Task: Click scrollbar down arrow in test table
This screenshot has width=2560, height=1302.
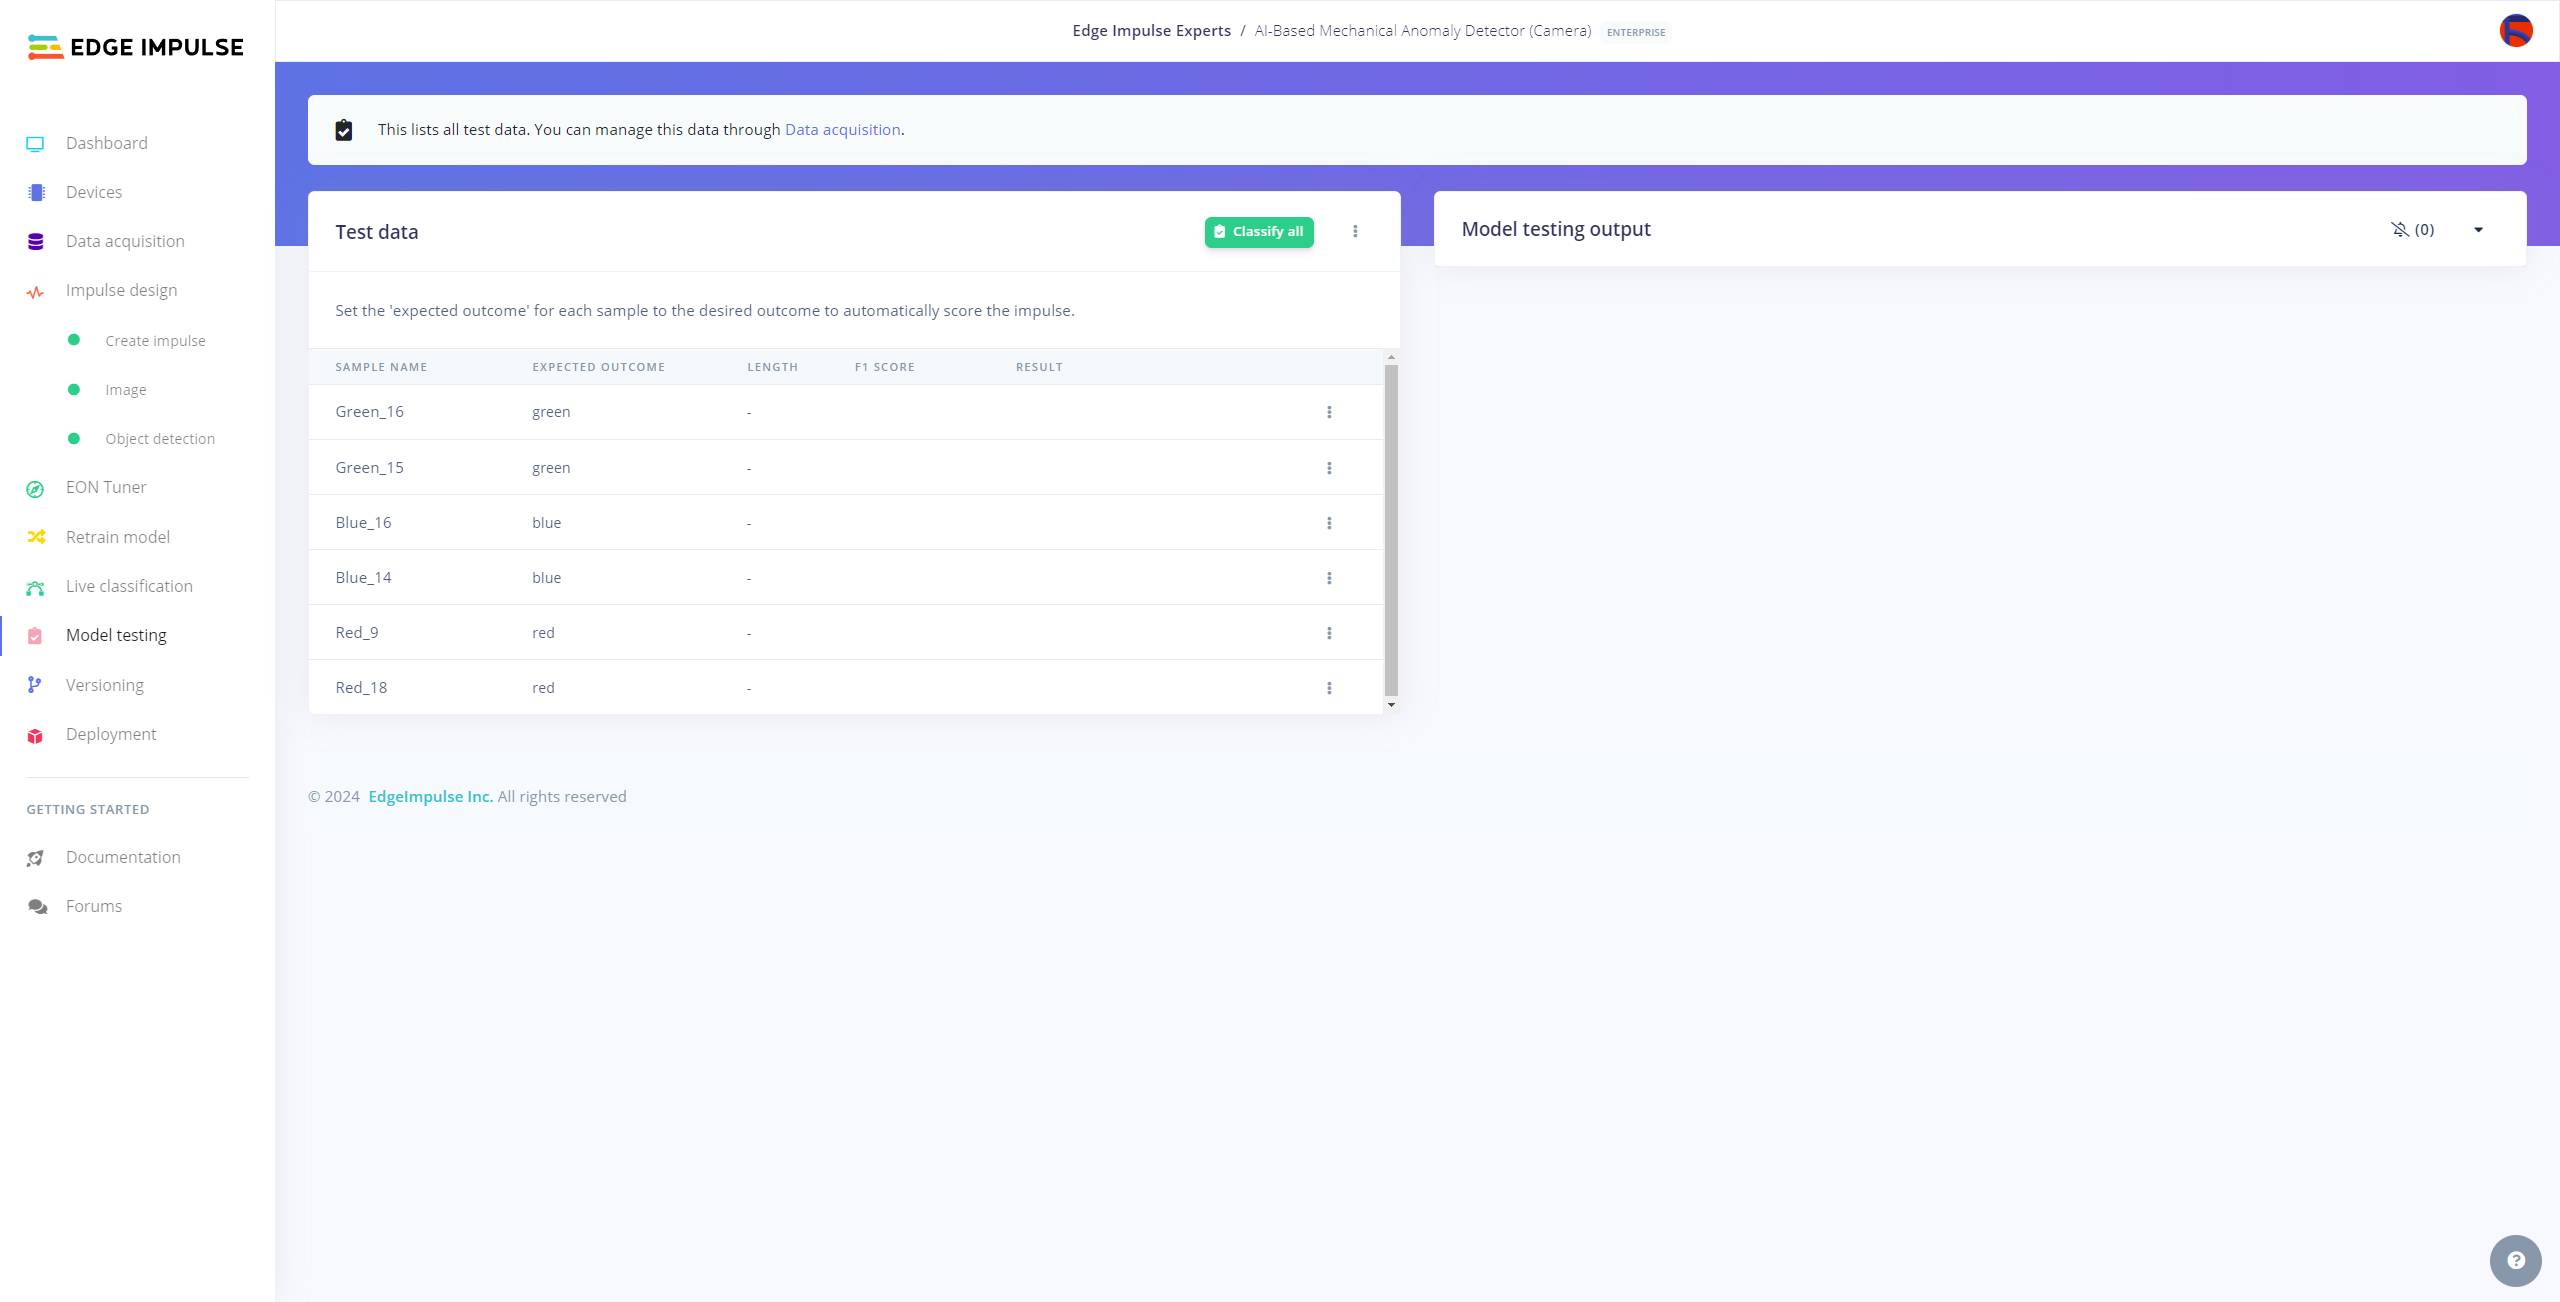Action: click(1391, 705)
